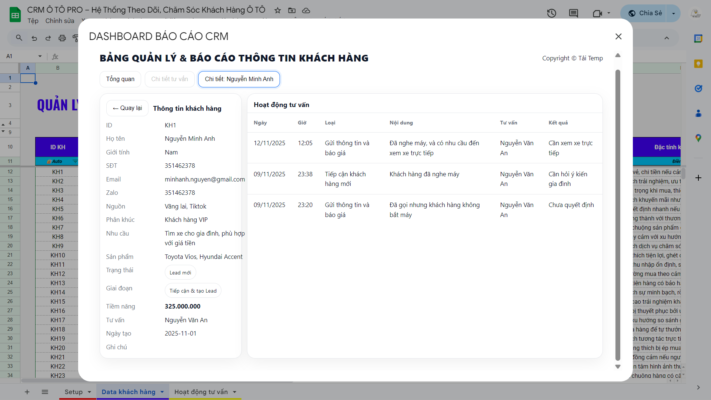The image size is (711, 400).
Task: Open the Tệp menu
Action: [33, 20]
